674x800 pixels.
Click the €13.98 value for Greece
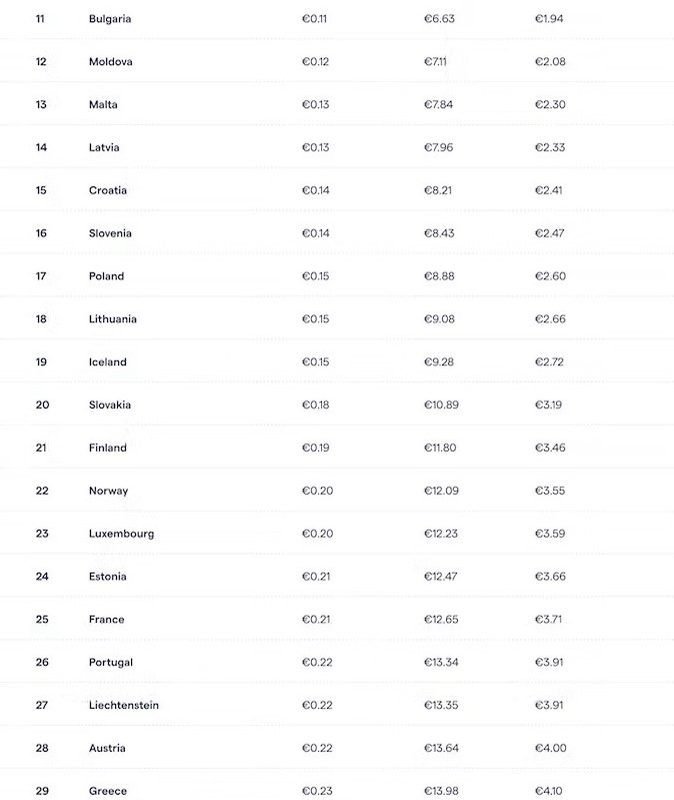pos(440,791)
